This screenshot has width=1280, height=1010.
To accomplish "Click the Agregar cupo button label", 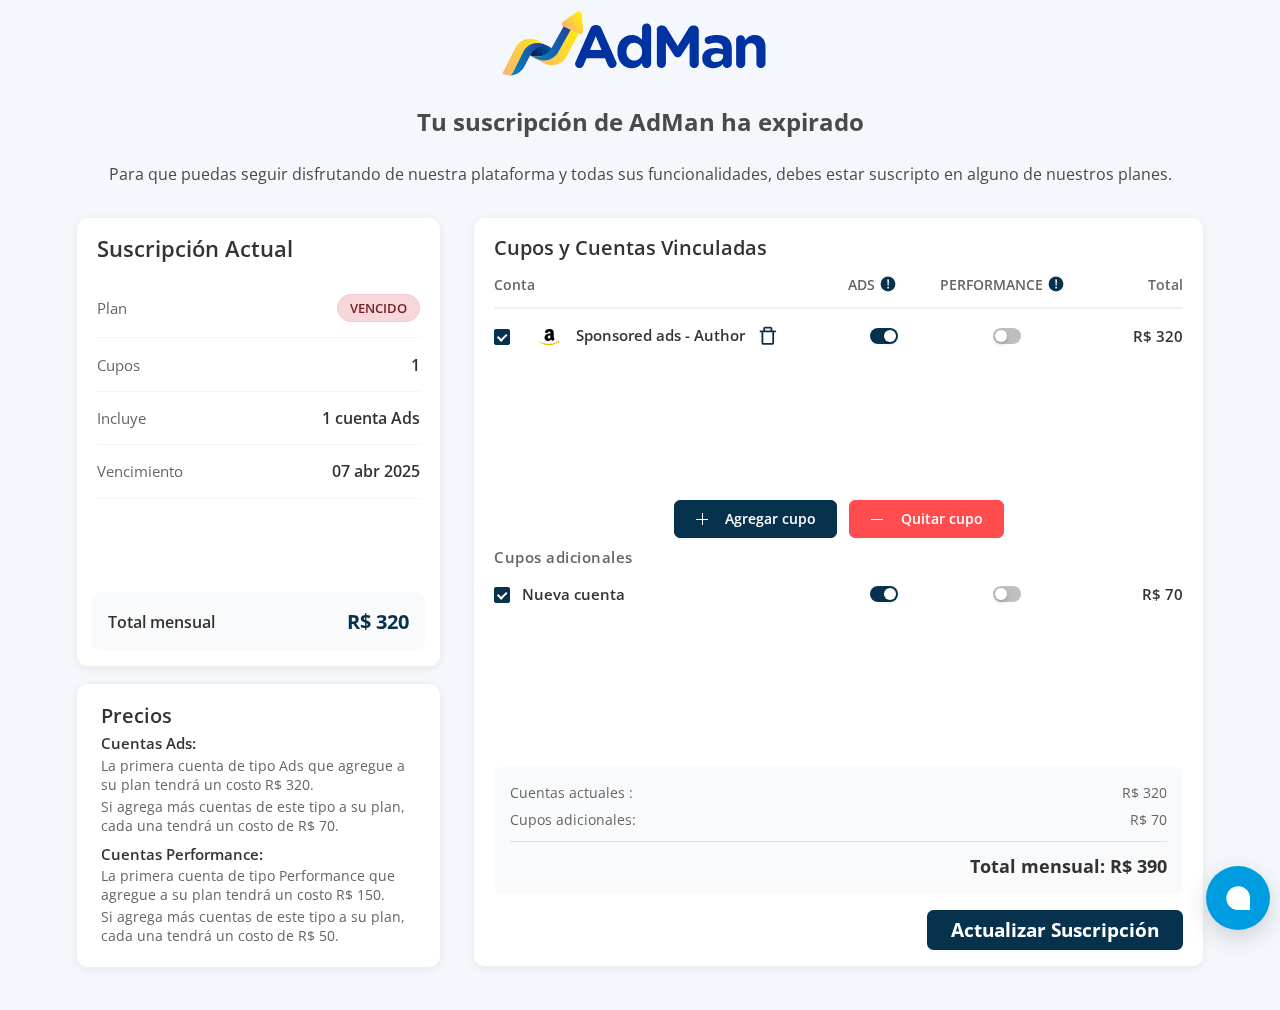I will pos(770,519).
